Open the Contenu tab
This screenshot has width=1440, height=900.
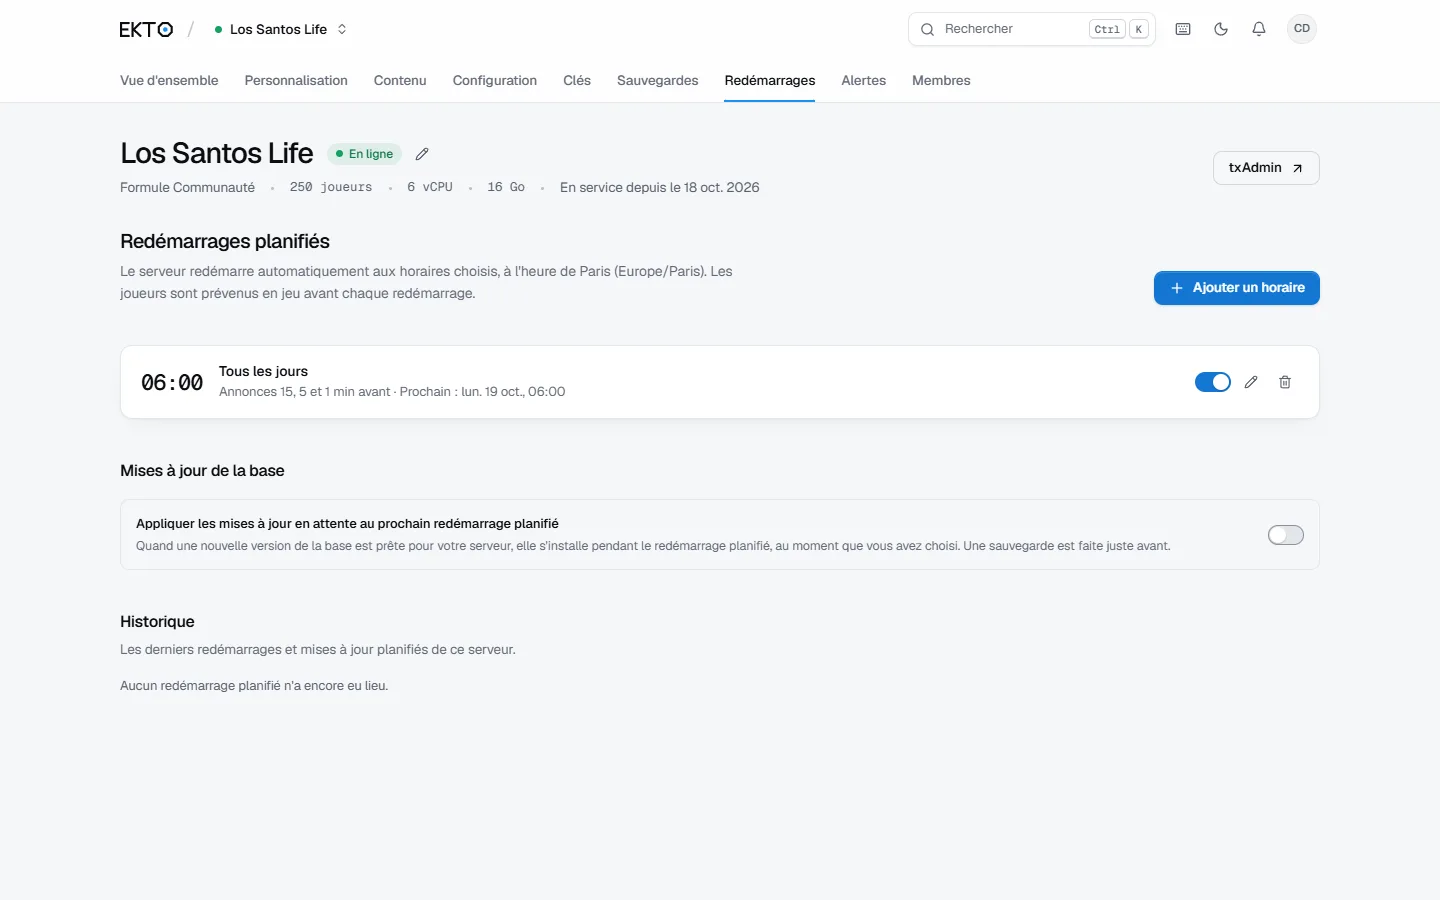[400, 80]
